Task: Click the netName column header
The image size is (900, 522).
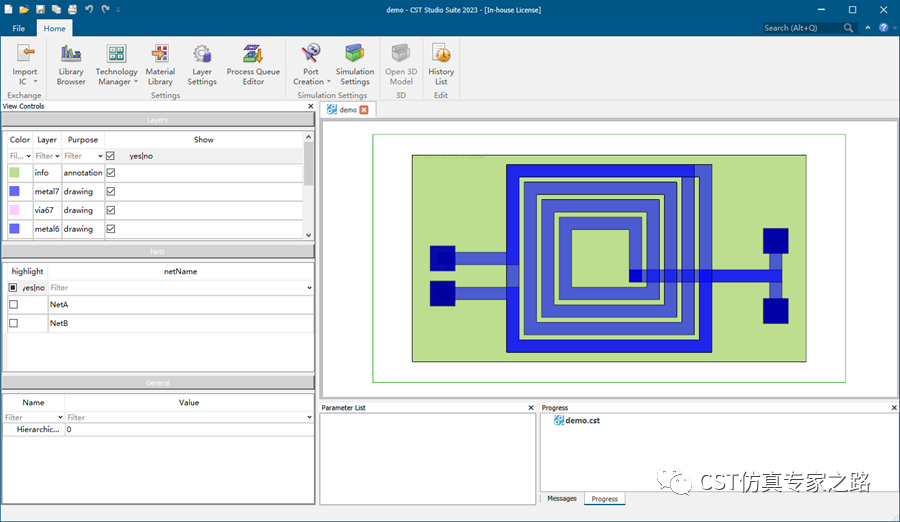Action: [180, 271]
